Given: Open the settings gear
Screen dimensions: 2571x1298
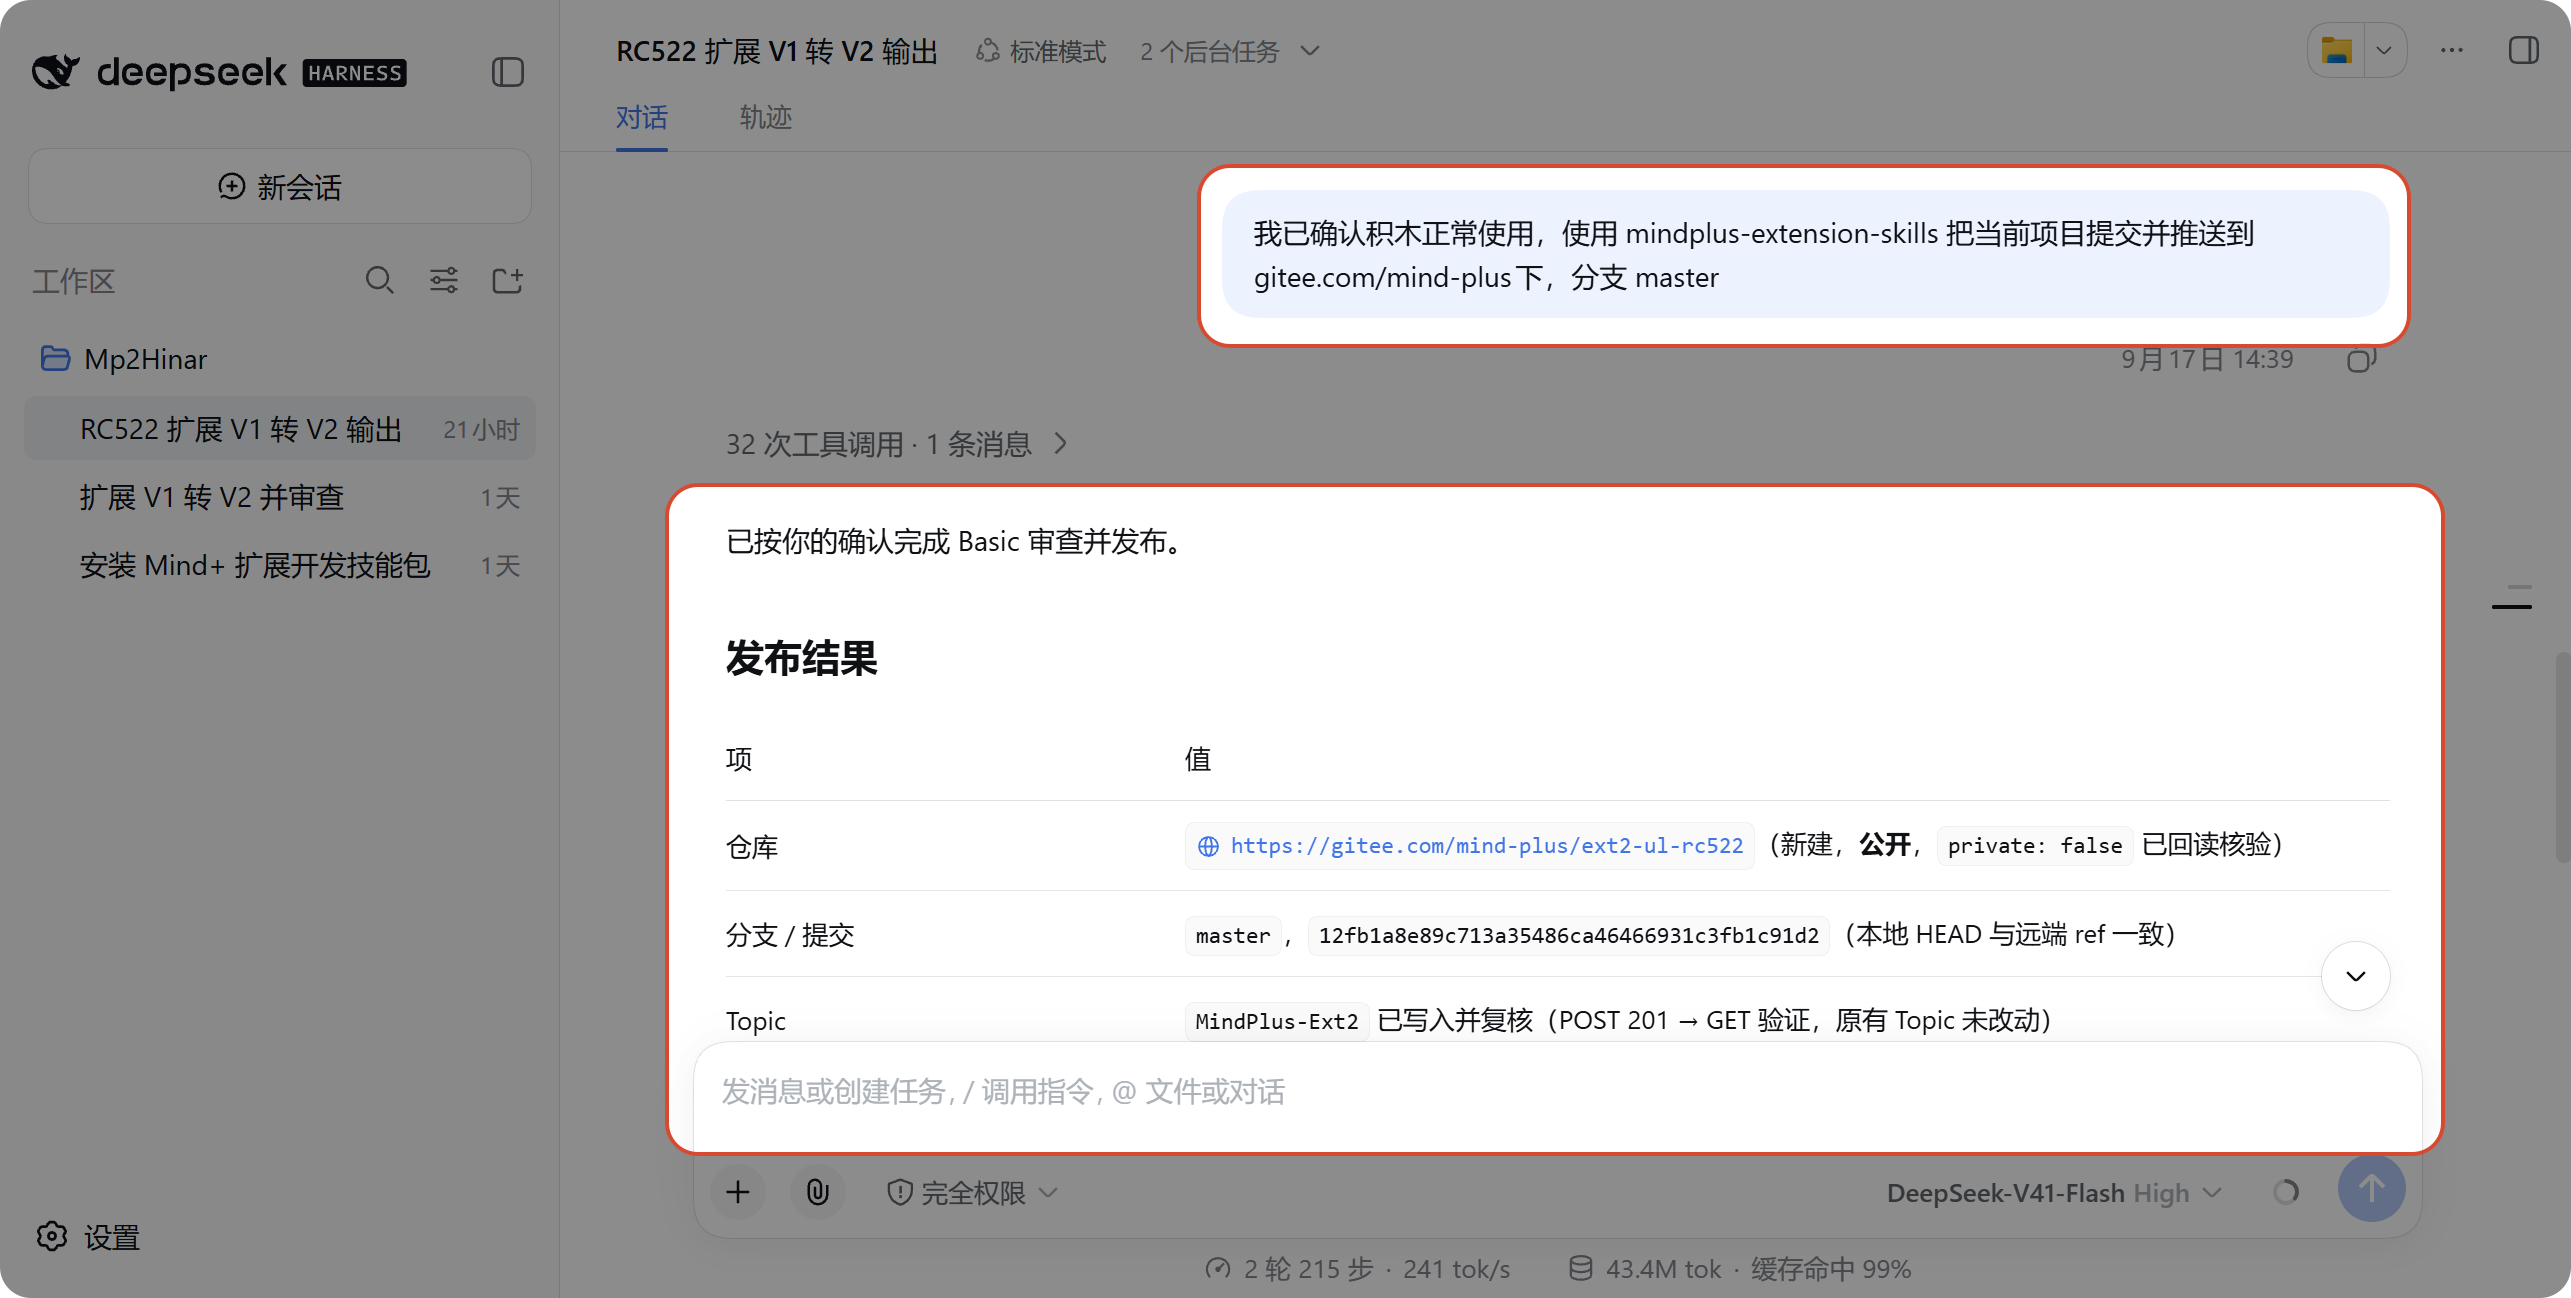Looking at the screenshot, I should click(x=52, y=1237).
